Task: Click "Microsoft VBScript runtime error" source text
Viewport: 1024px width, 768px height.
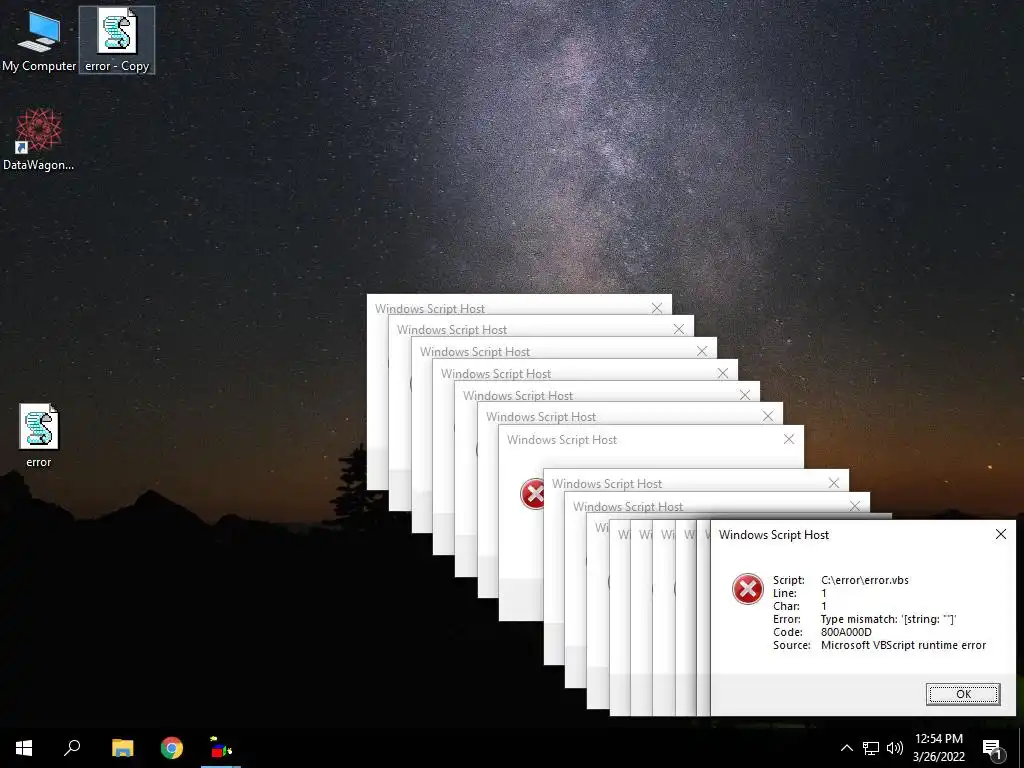Action: [903, 645]
